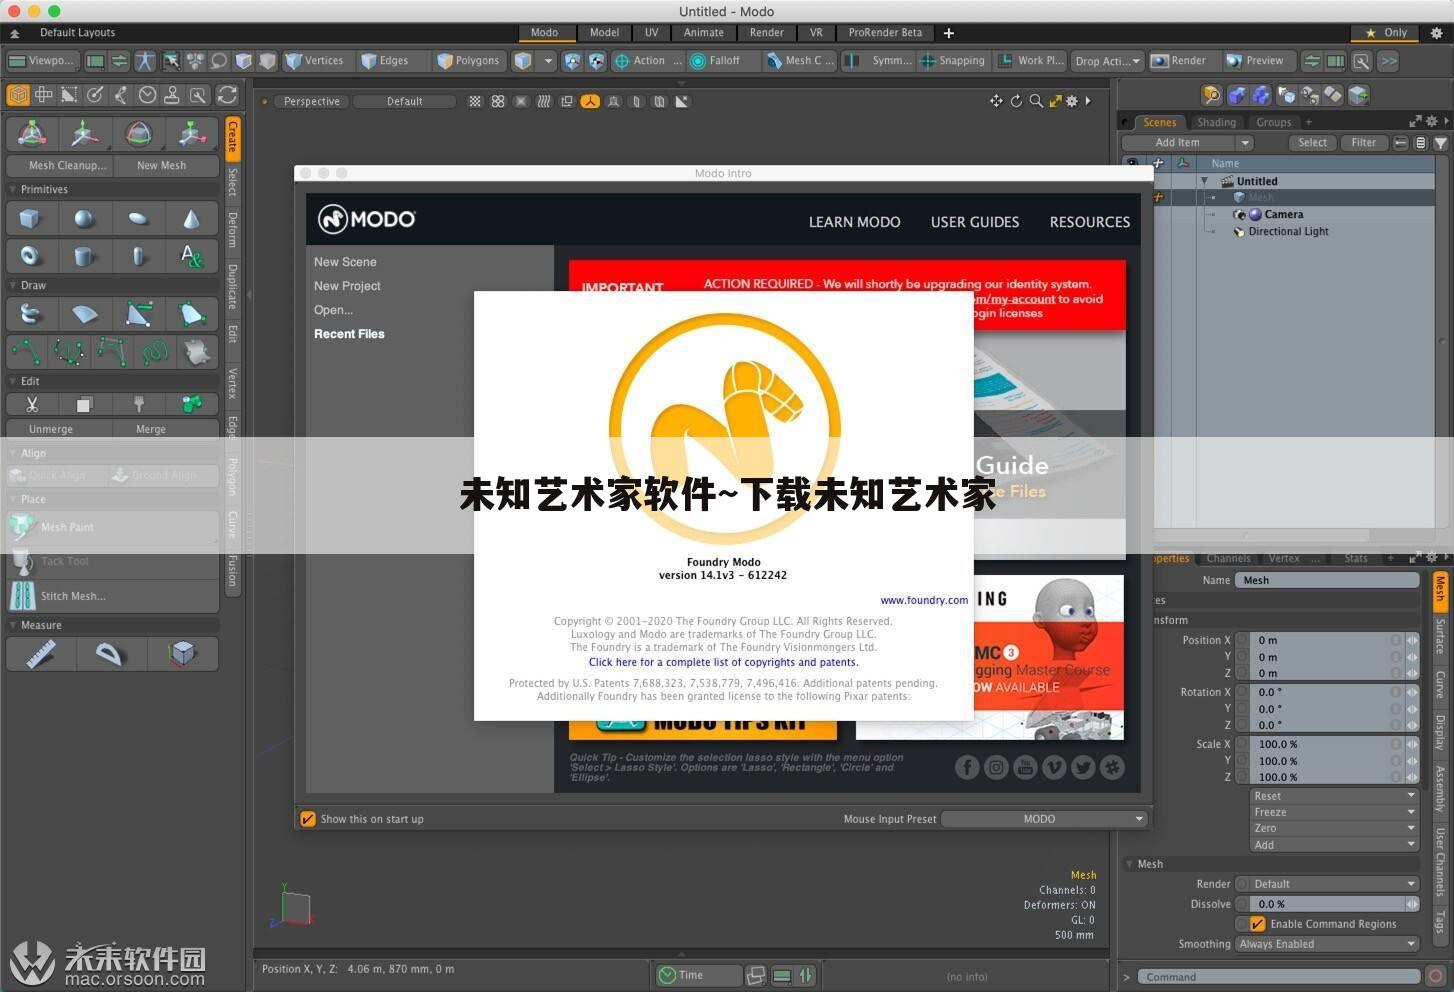Switch to the Model layout tab
Screen dimensions: 1454x992
604,33
